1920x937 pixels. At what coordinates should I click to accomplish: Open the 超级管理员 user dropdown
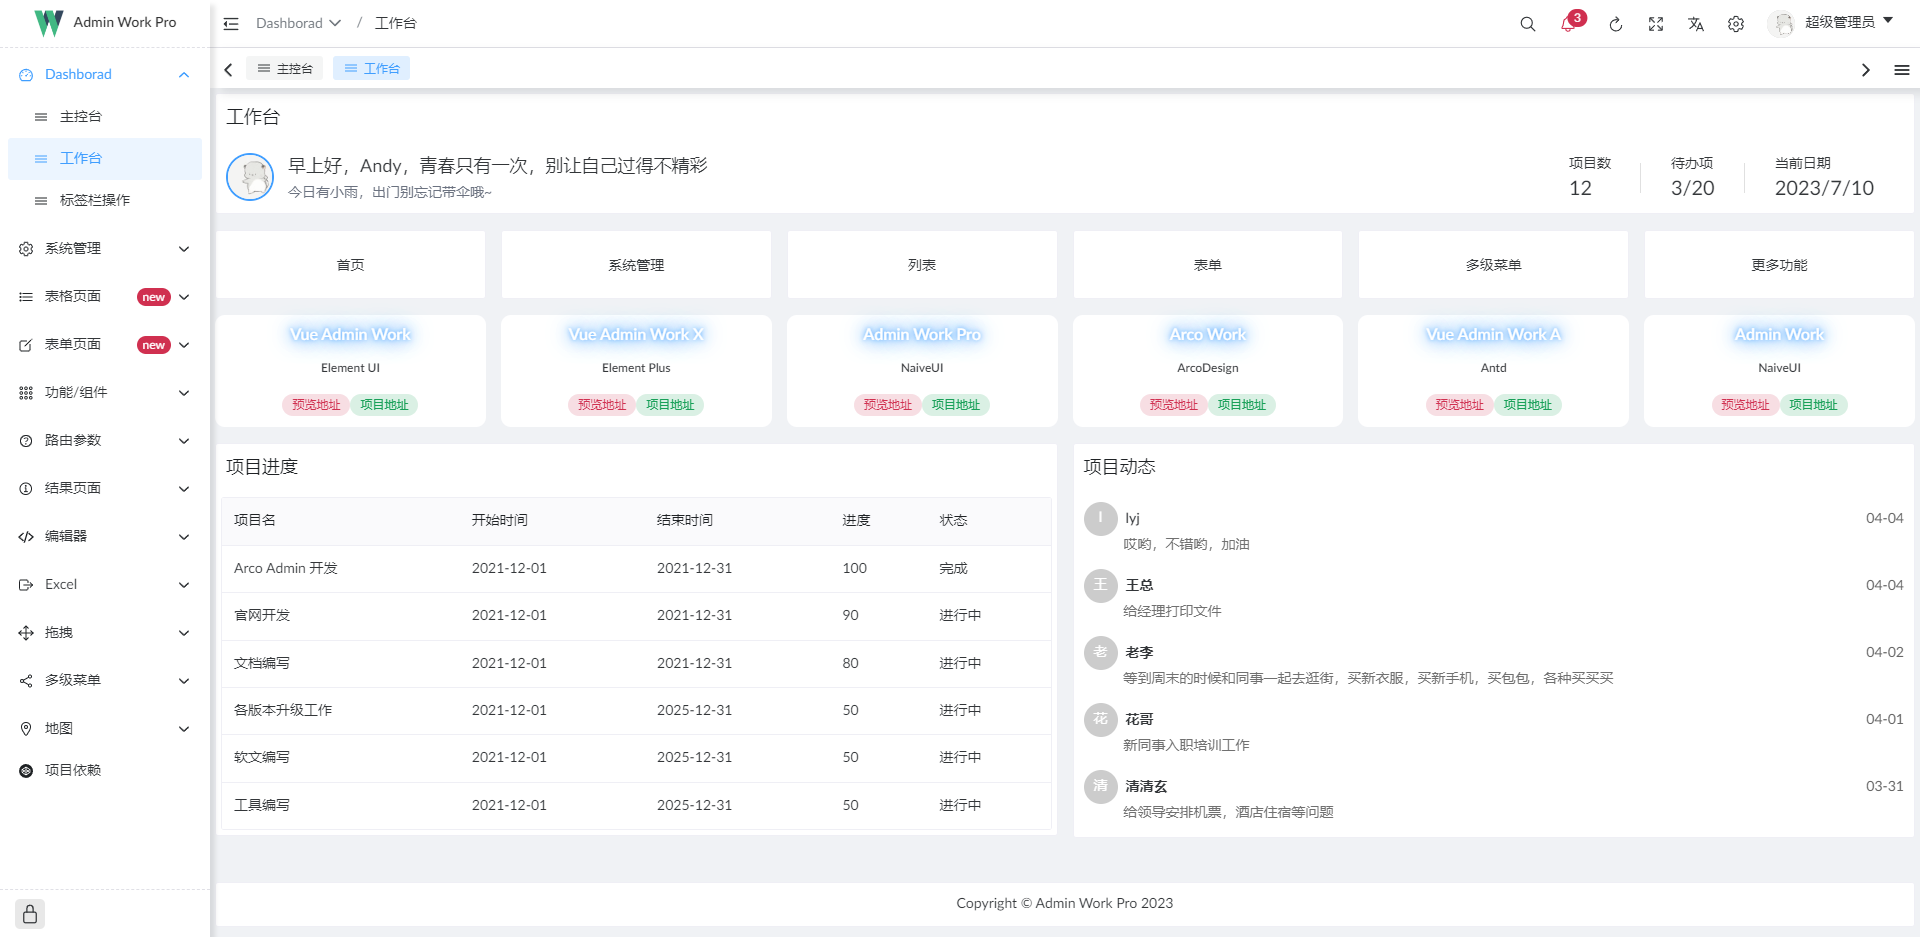click(x=1836, y=23)
